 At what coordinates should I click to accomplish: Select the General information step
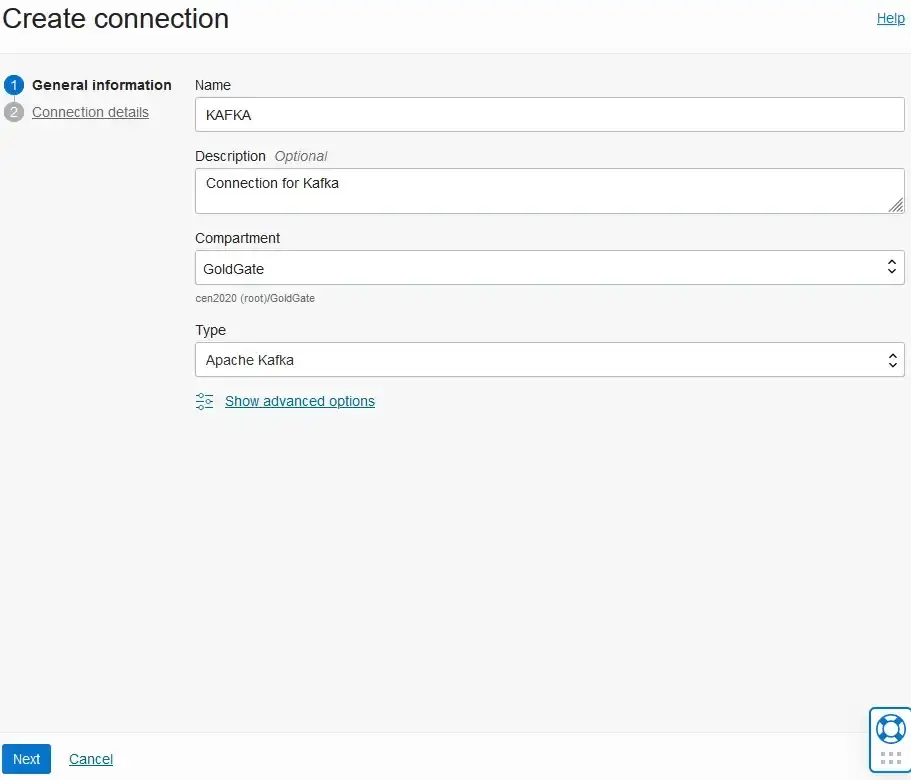[101, 85]
